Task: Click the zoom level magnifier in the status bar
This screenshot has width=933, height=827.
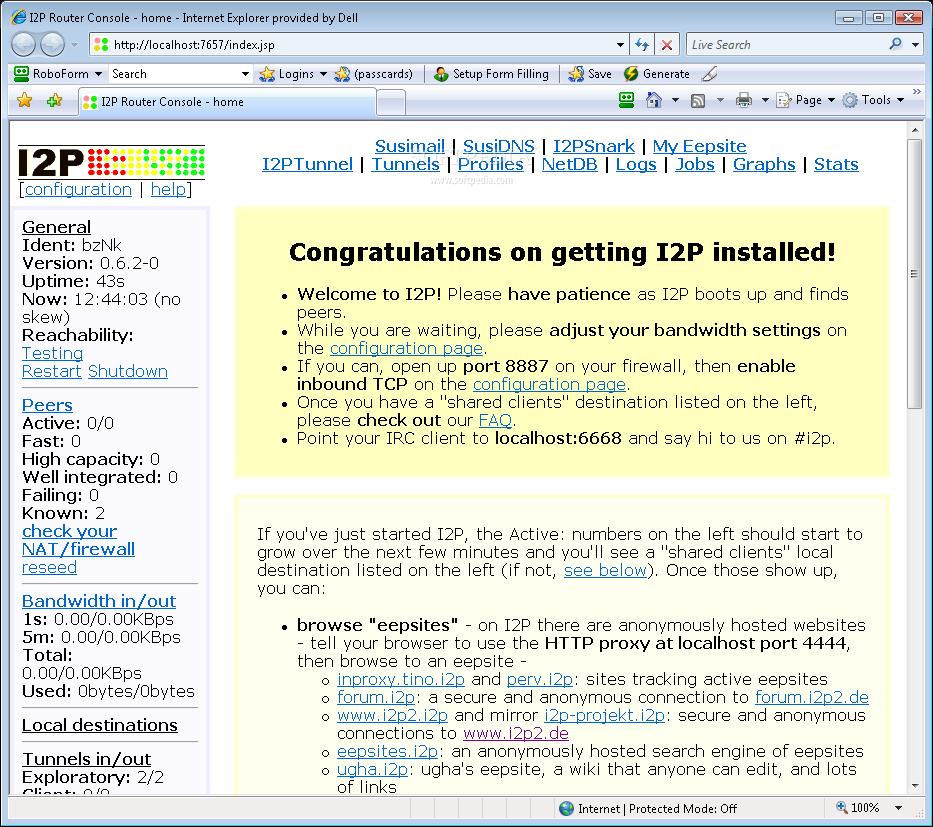Action: click(842, 807)
